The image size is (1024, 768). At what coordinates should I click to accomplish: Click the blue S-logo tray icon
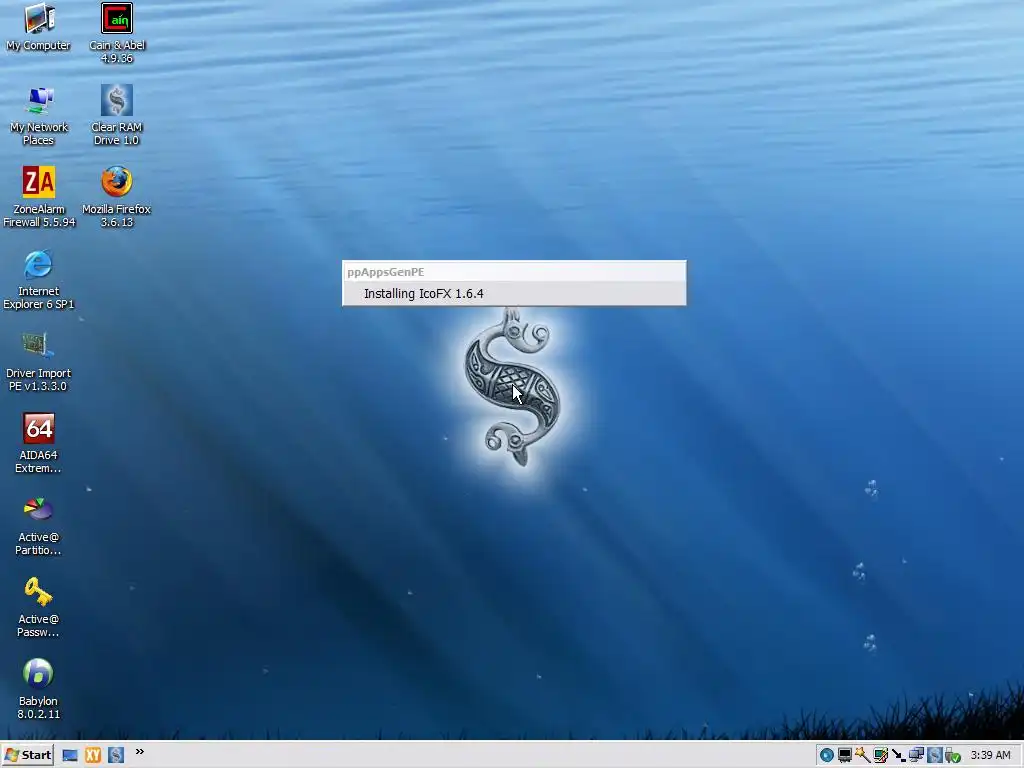[935, 756]
